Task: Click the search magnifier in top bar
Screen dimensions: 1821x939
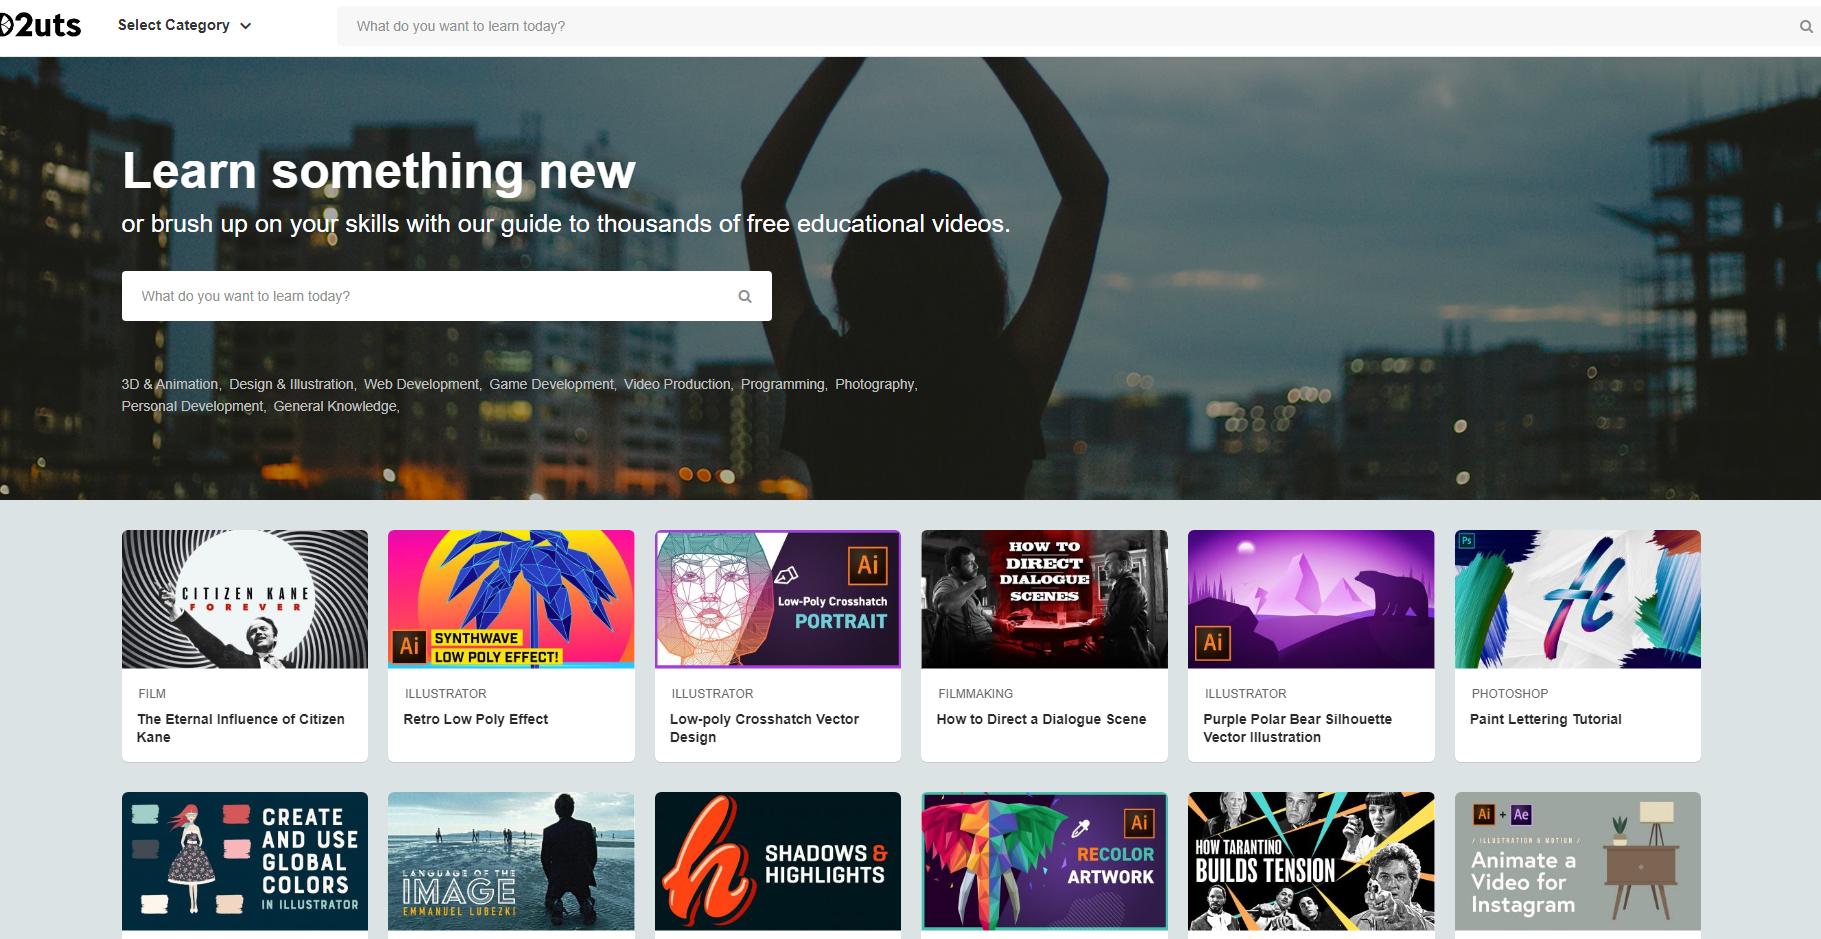Action: (1805, 27)
